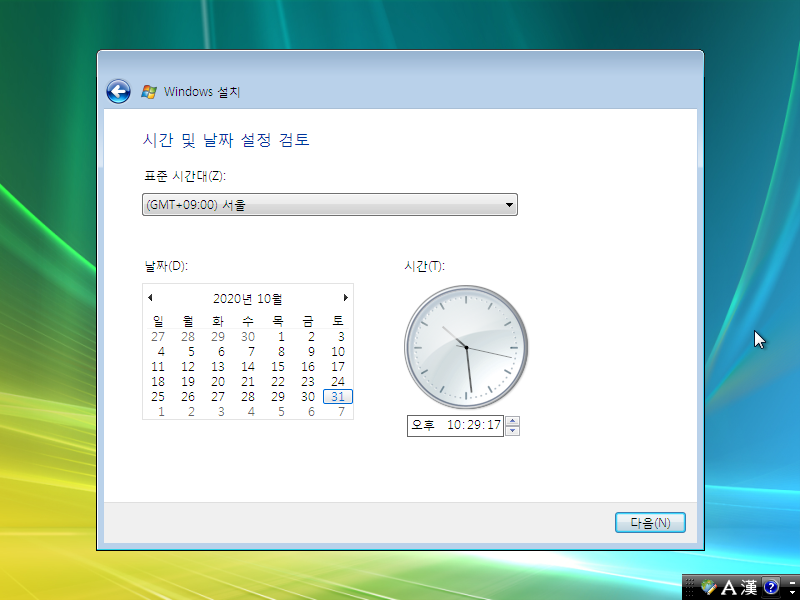
Task: Open language bar help question-mark icon
Action: 770,587
